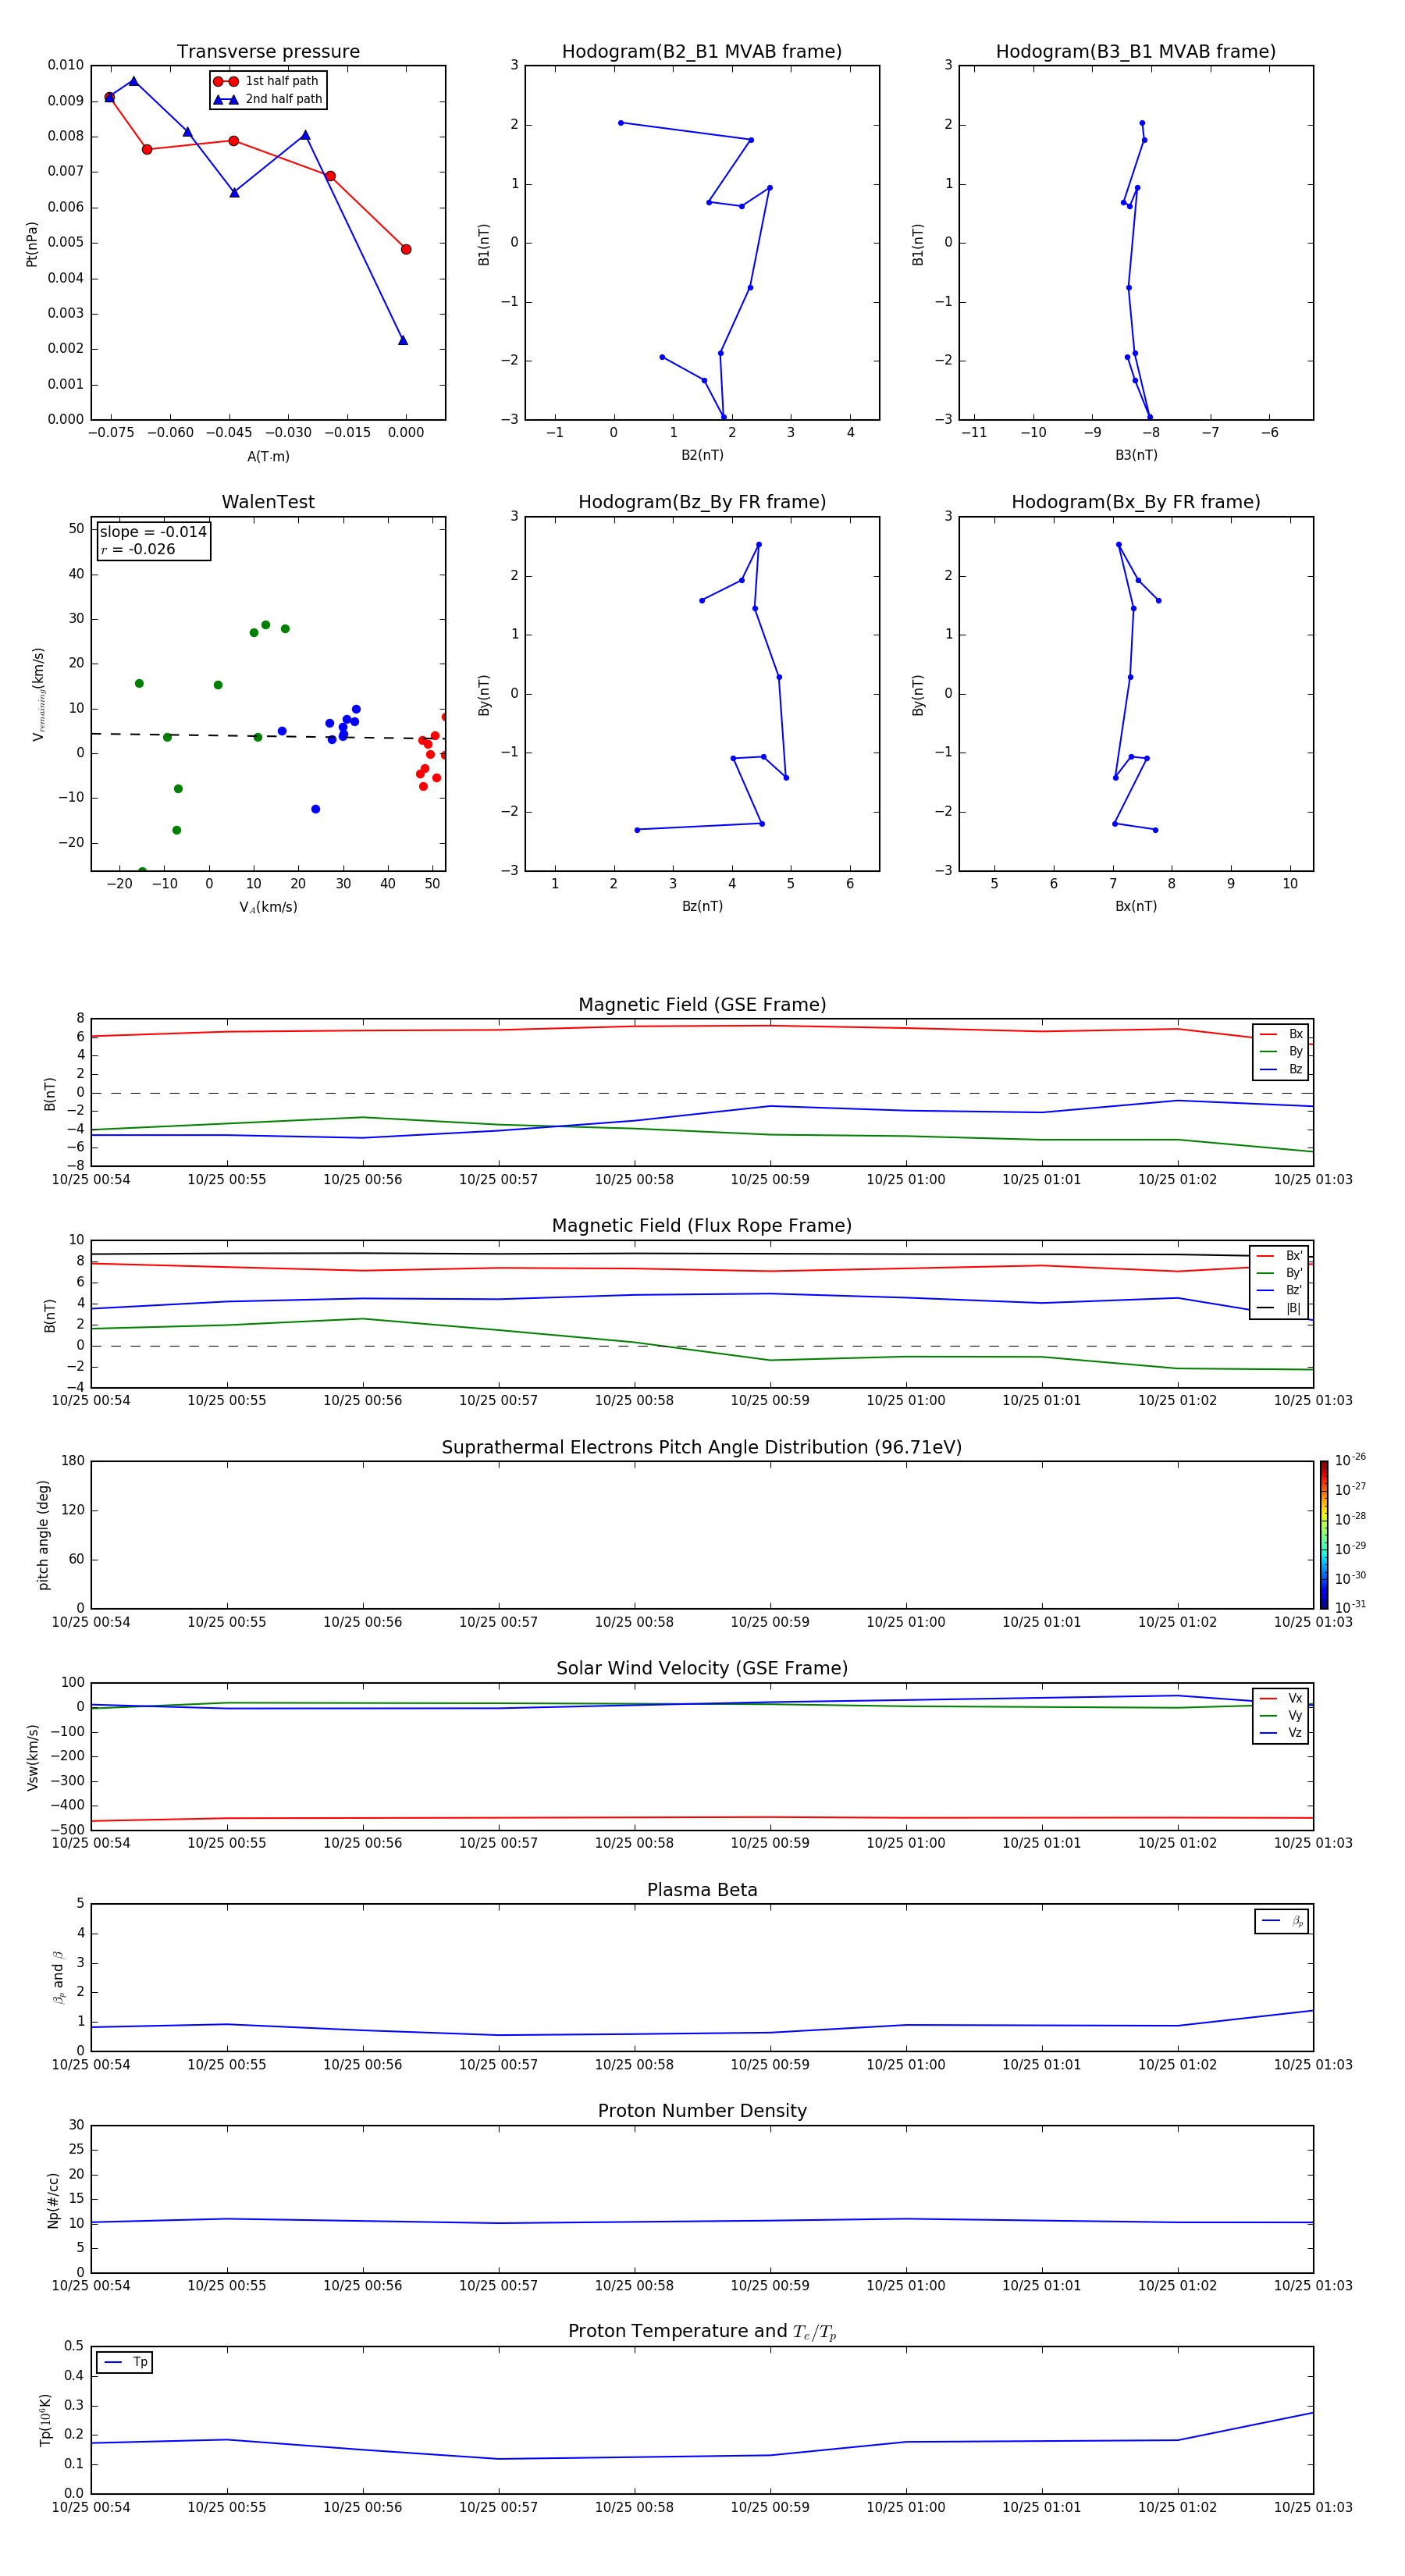Click the Tp legend in Proton Temperature plot
The height and width of the screenshot is (2576, 1405).
124,2362
